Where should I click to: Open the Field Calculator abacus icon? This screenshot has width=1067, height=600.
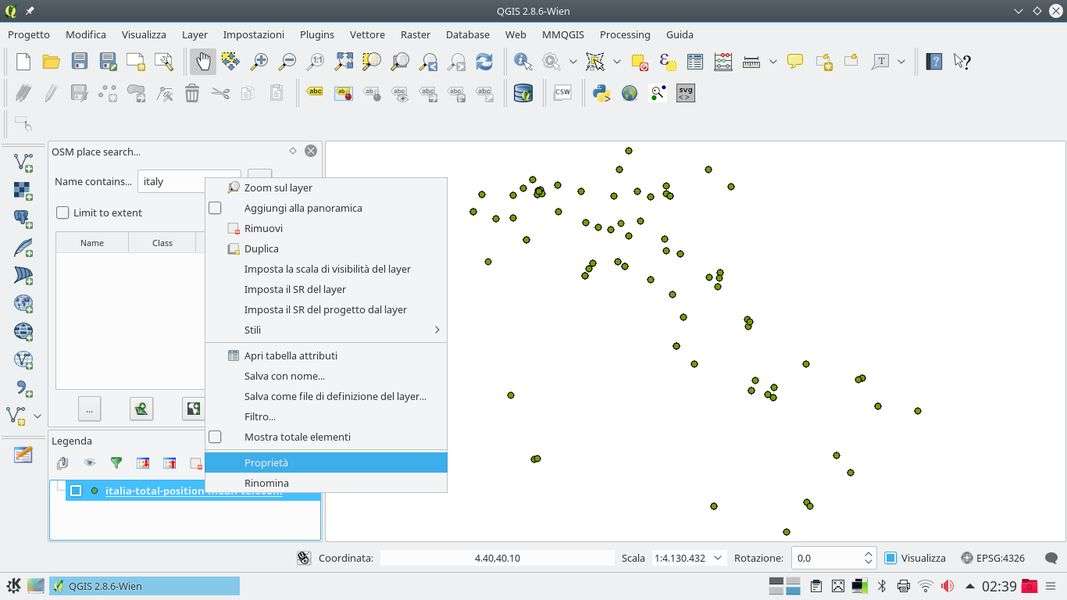pos(722,62)
